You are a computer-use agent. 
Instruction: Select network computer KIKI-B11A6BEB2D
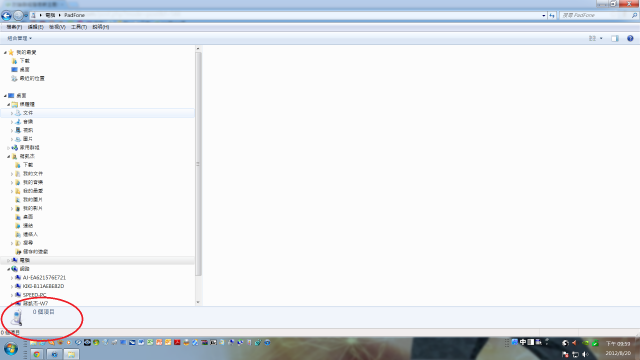coord(43,286)
